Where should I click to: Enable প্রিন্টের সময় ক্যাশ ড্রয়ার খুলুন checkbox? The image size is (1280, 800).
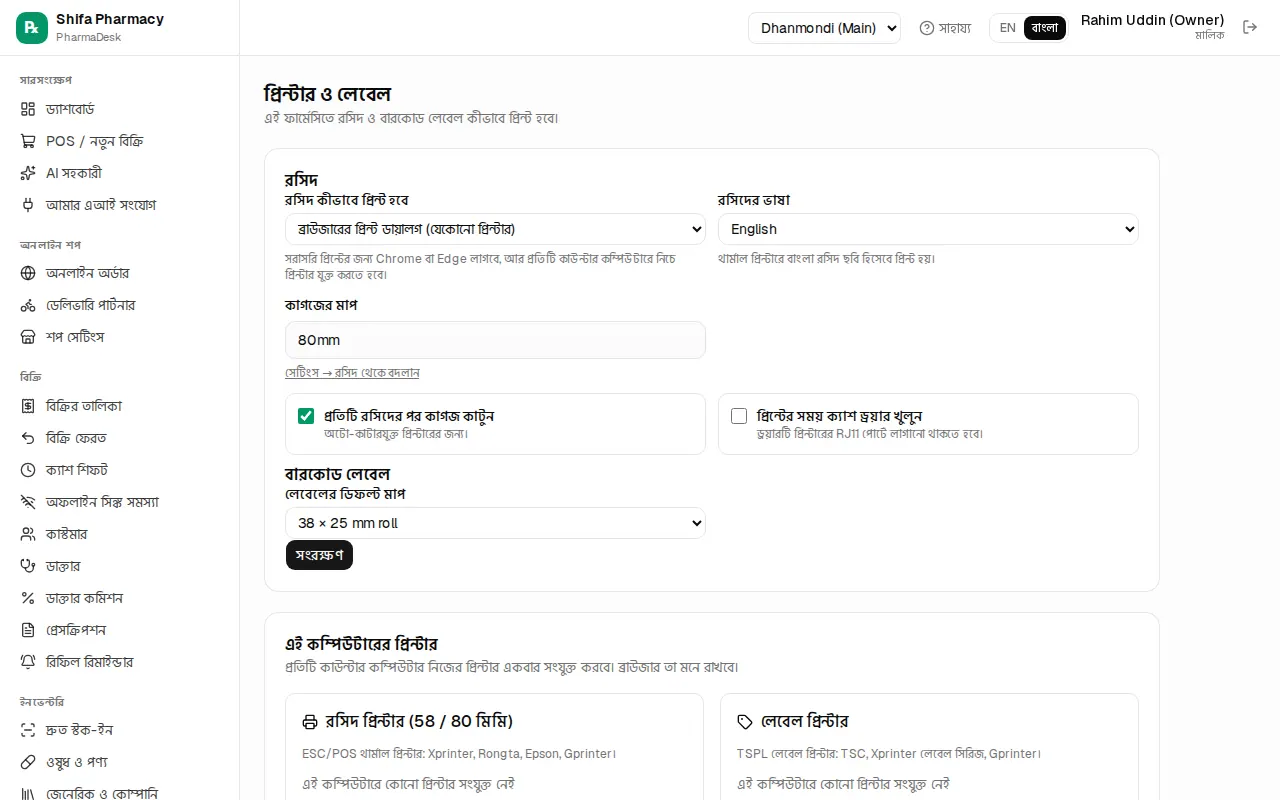(x=739, y=416)
